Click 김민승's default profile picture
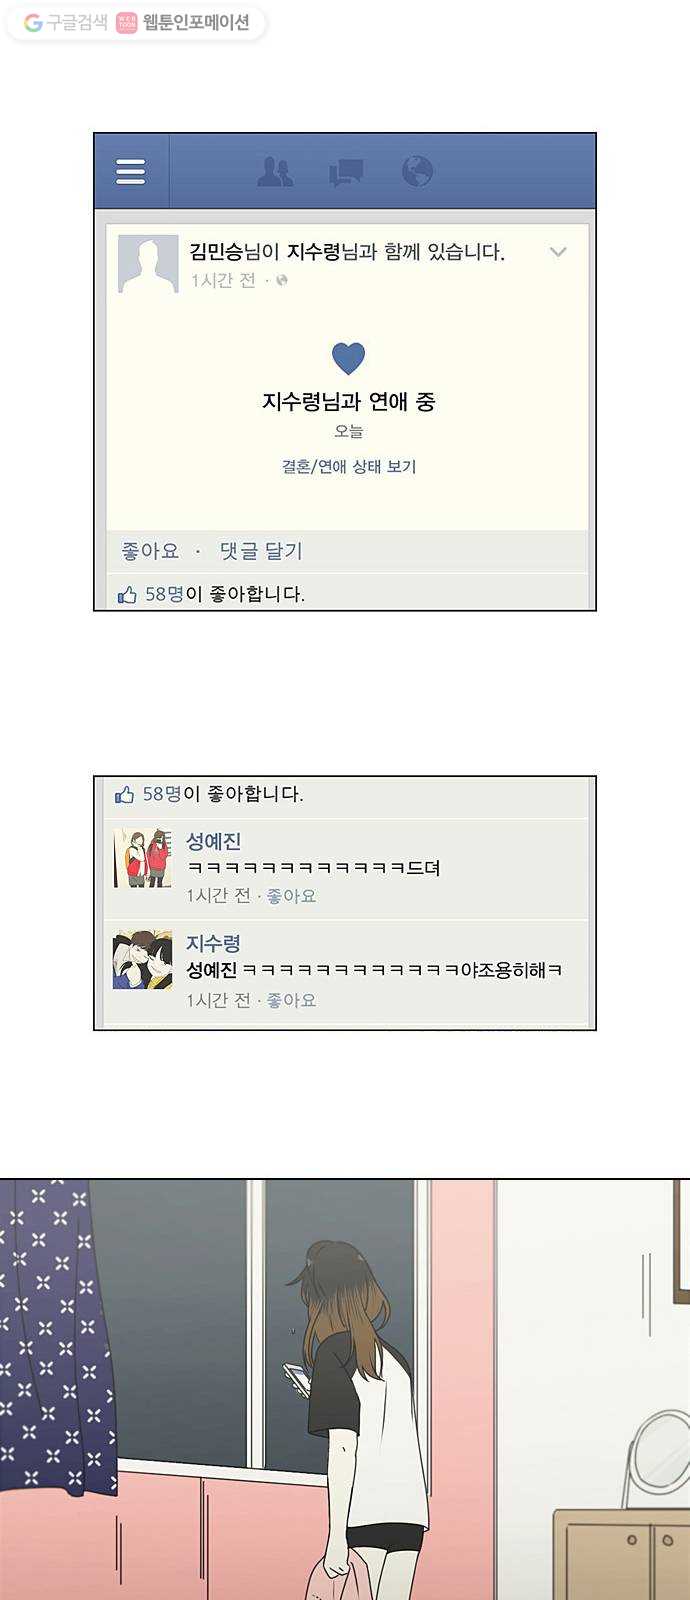This screenshot has width=690, height=1600. [148, 264]
